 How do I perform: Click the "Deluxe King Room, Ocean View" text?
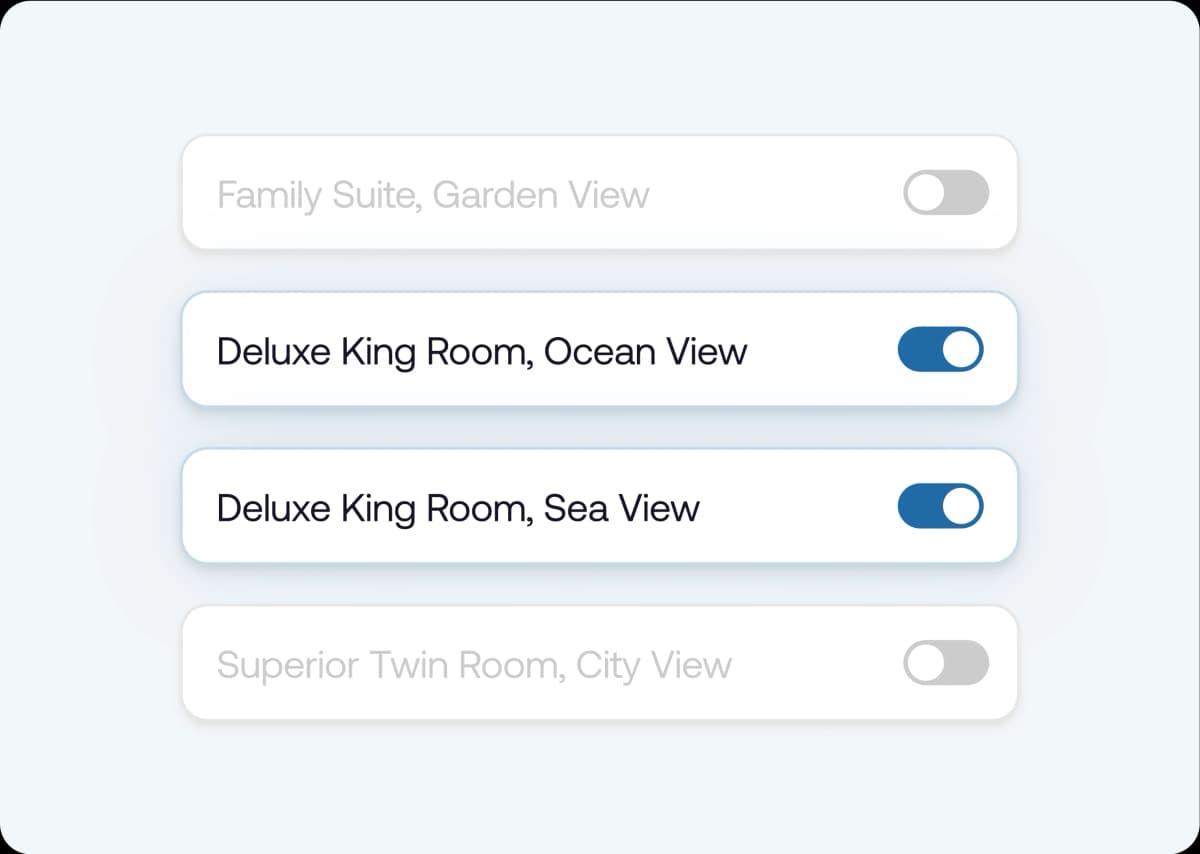pyautogui.click(x=481, y=351)
